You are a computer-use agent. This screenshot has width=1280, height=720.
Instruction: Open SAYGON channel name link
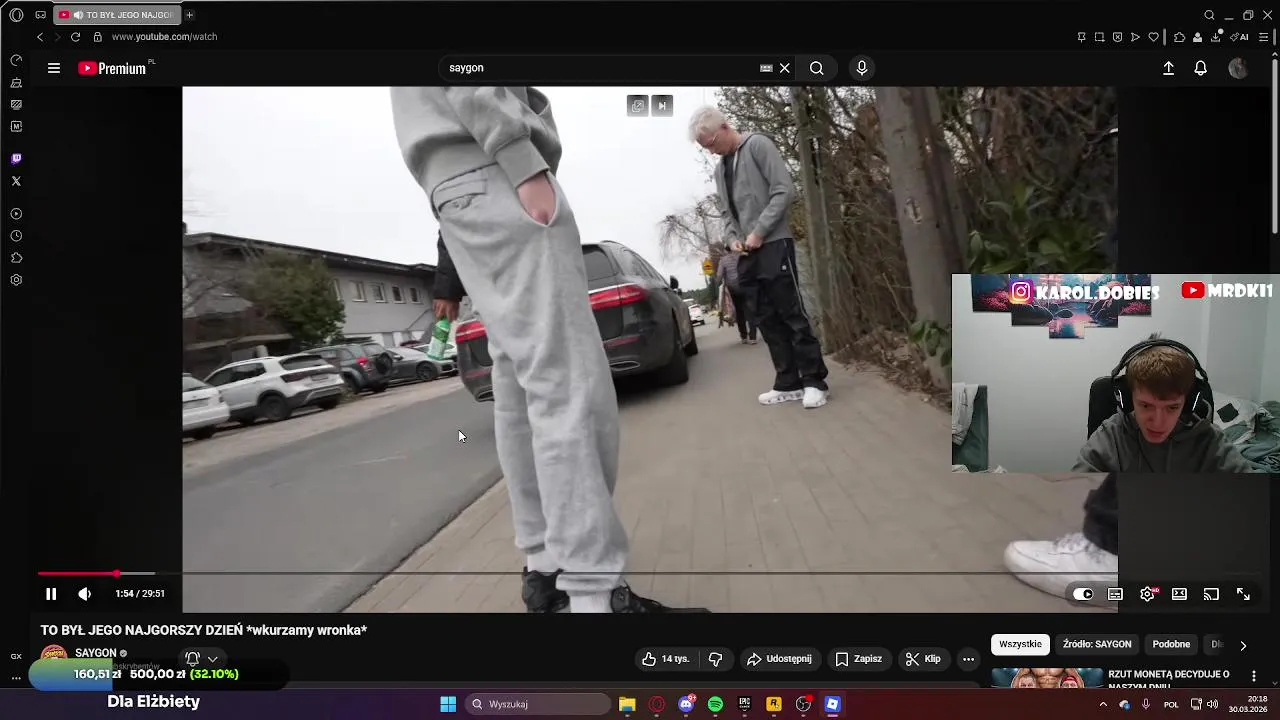click(x=96, y=653)
